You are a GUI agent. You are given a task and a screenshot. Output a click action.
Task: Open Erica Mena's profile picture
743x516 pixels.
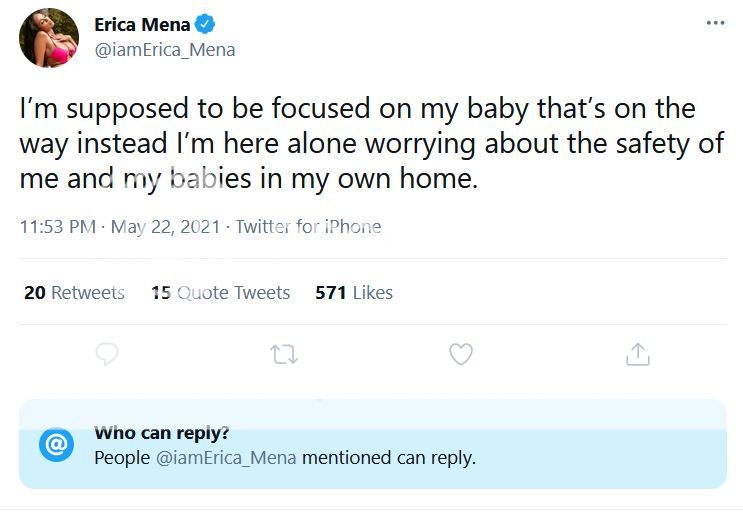[x=49, y=38]
